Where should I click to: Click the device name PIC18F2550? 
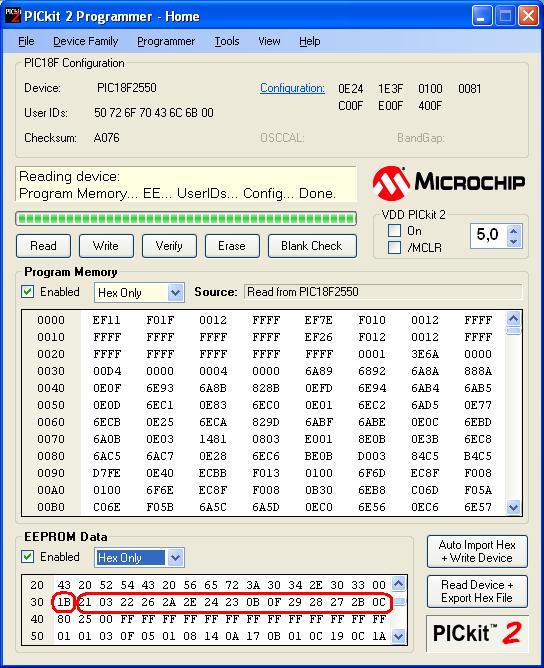[127, 88]
